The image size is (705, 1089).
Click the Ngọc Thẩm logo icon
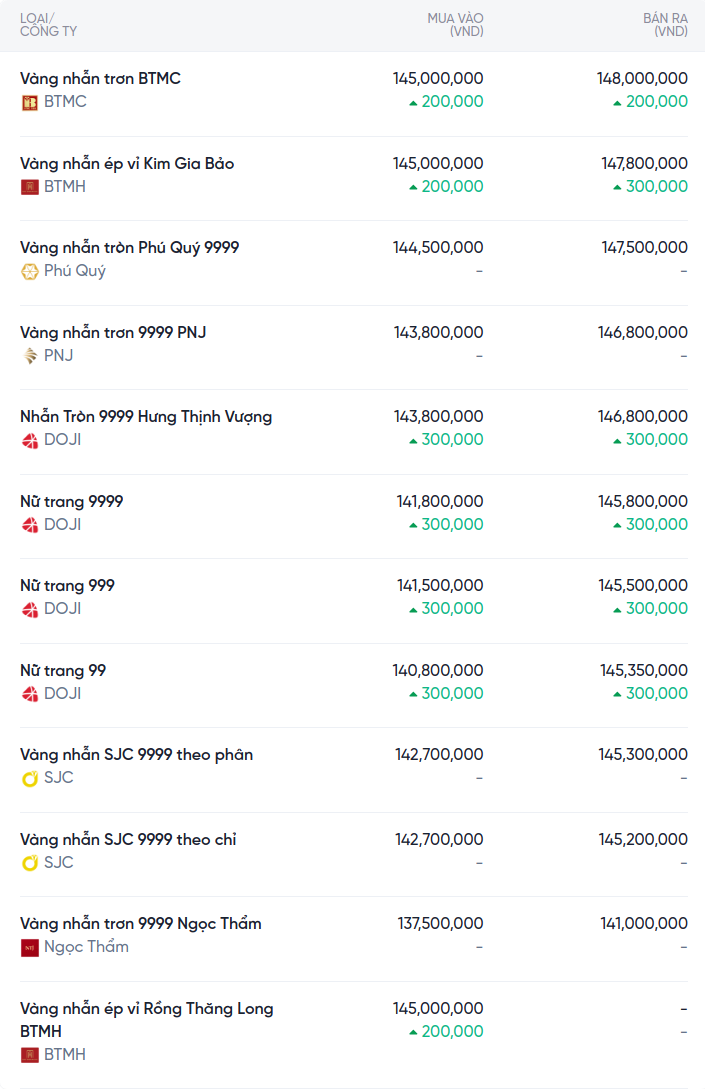30,947
